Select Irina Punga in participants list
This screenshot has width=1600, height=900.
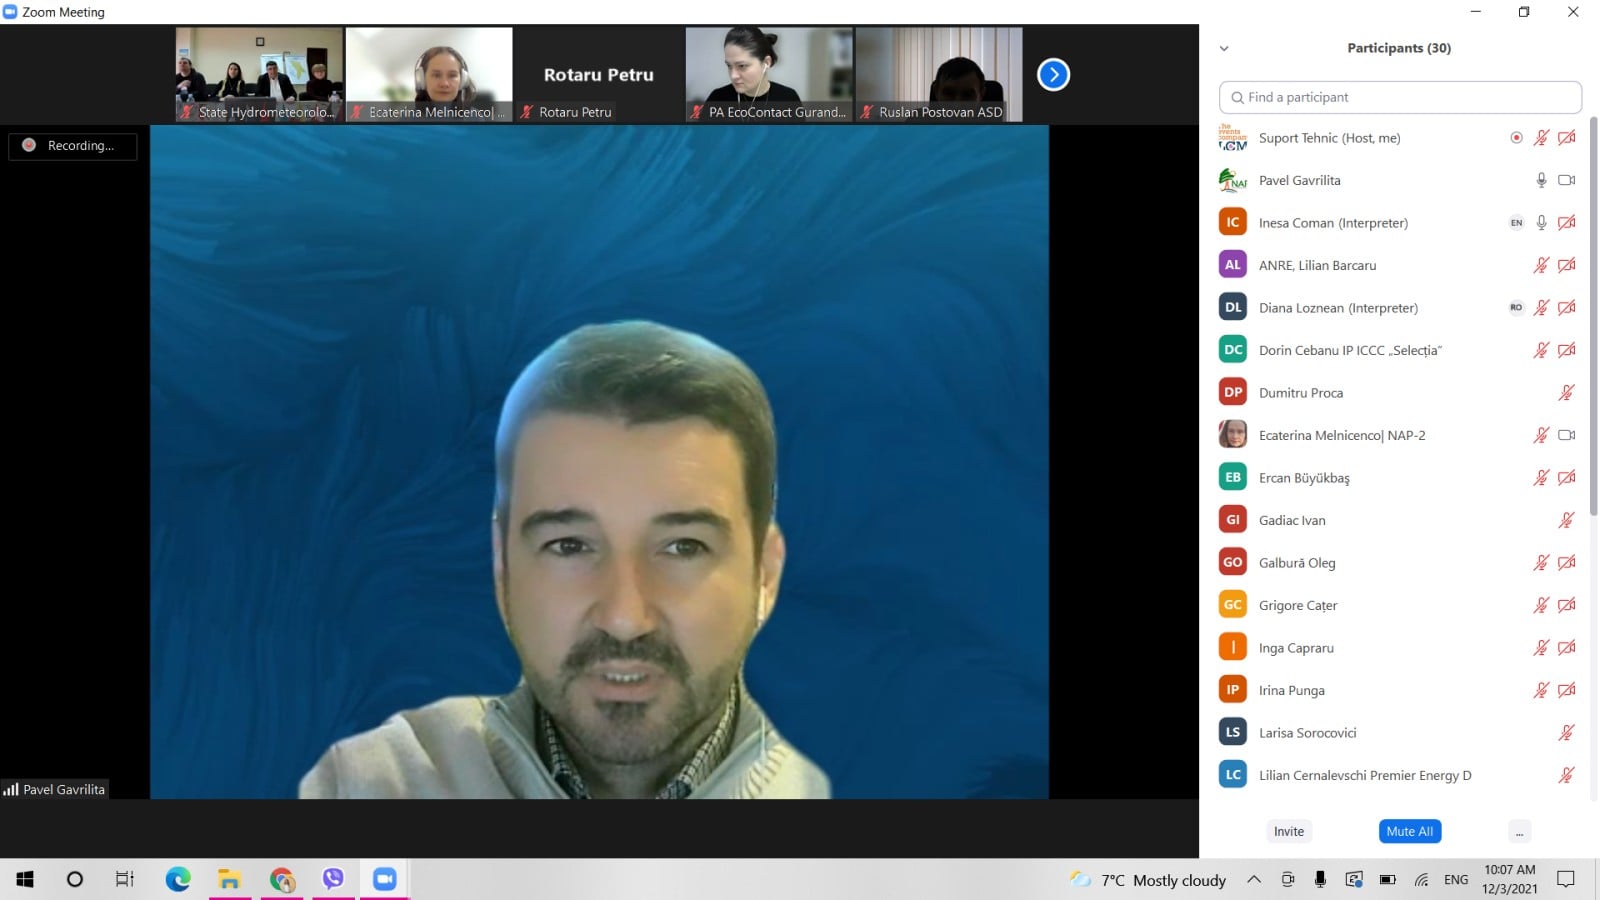1292,690
